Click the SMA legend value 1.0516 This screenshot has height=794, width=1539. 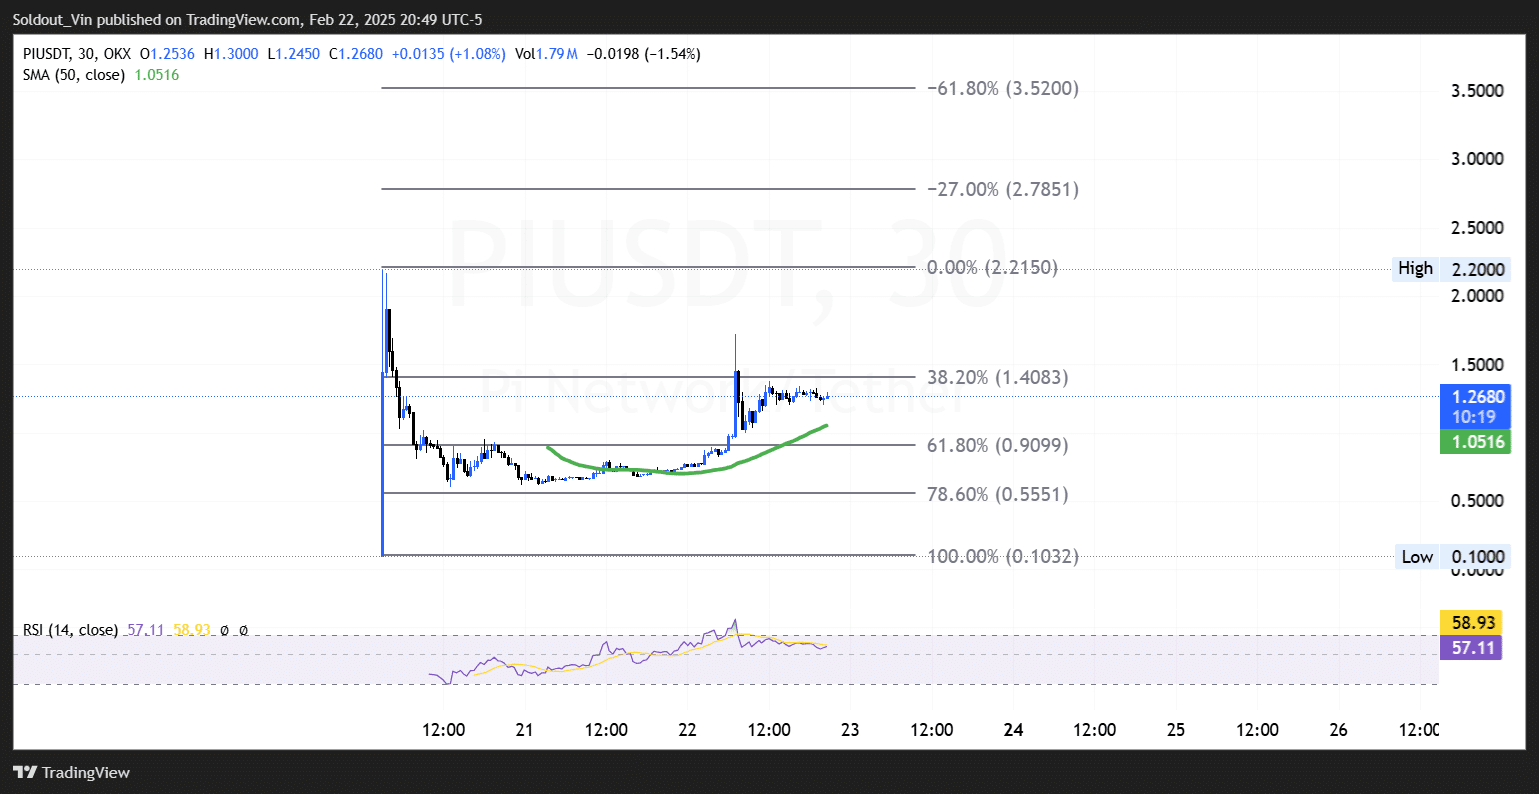pyautogui.click(x=155, y=75)
